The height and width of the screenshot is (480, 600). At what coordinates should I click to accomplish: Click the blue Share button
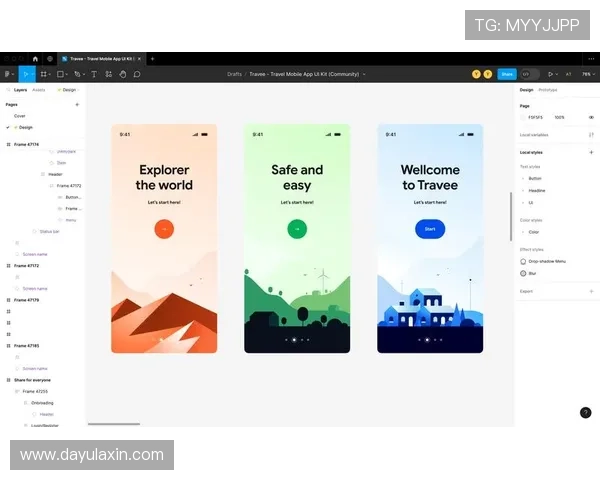507,74
